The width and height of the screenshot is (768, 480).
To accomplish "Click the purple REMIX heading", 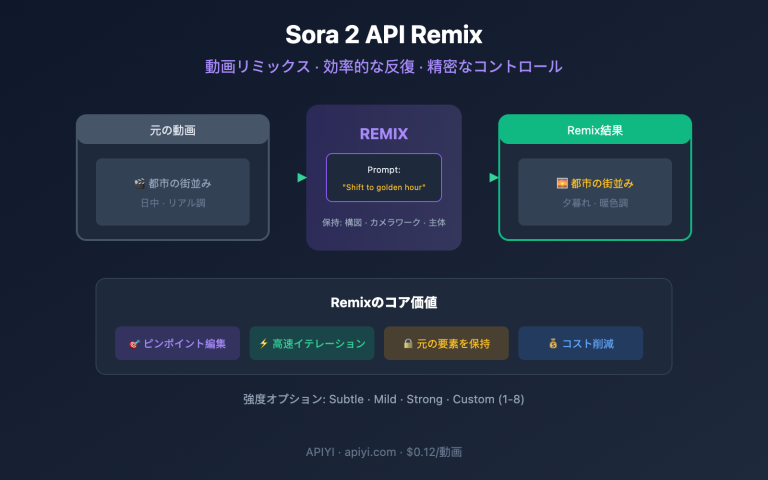I will (x=384, y=134).
